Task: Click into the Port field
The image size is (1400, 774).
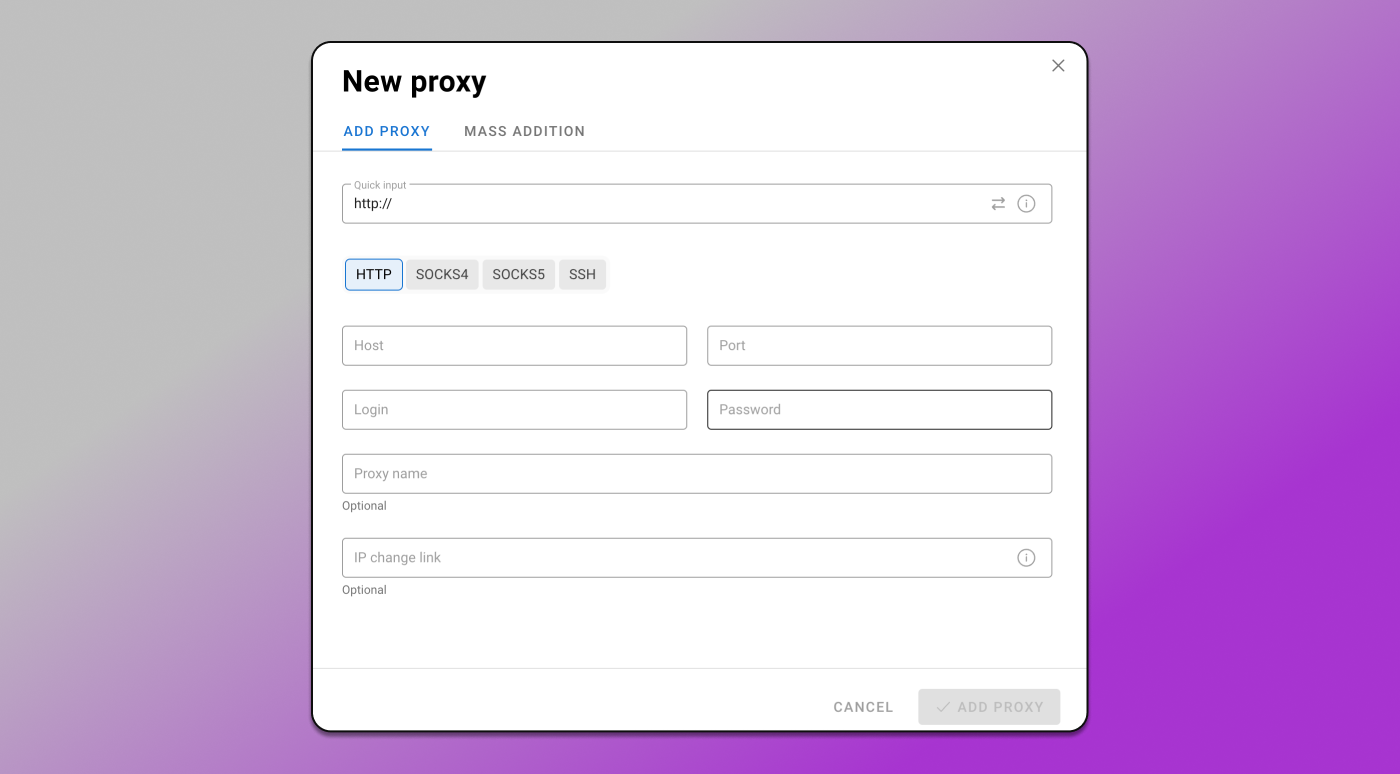Action: 879,345
